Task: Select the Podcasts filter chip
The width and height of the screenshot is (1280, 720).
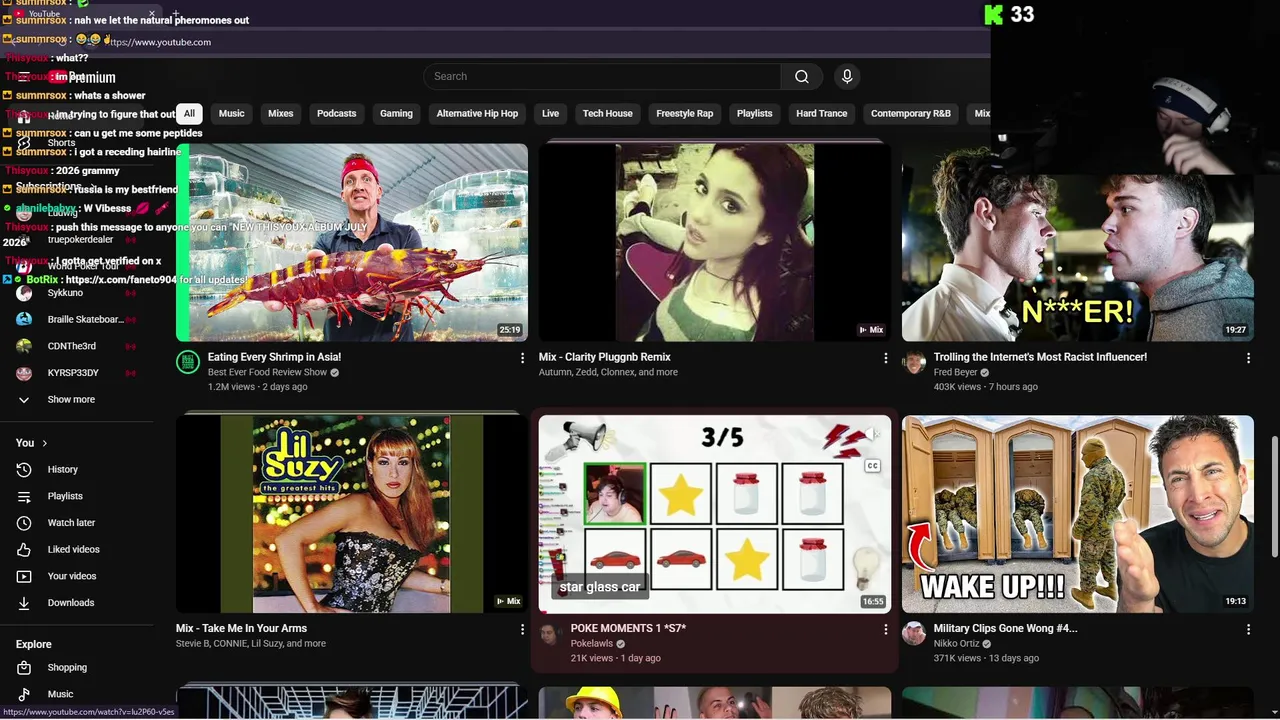Action: tap(337, 113)
